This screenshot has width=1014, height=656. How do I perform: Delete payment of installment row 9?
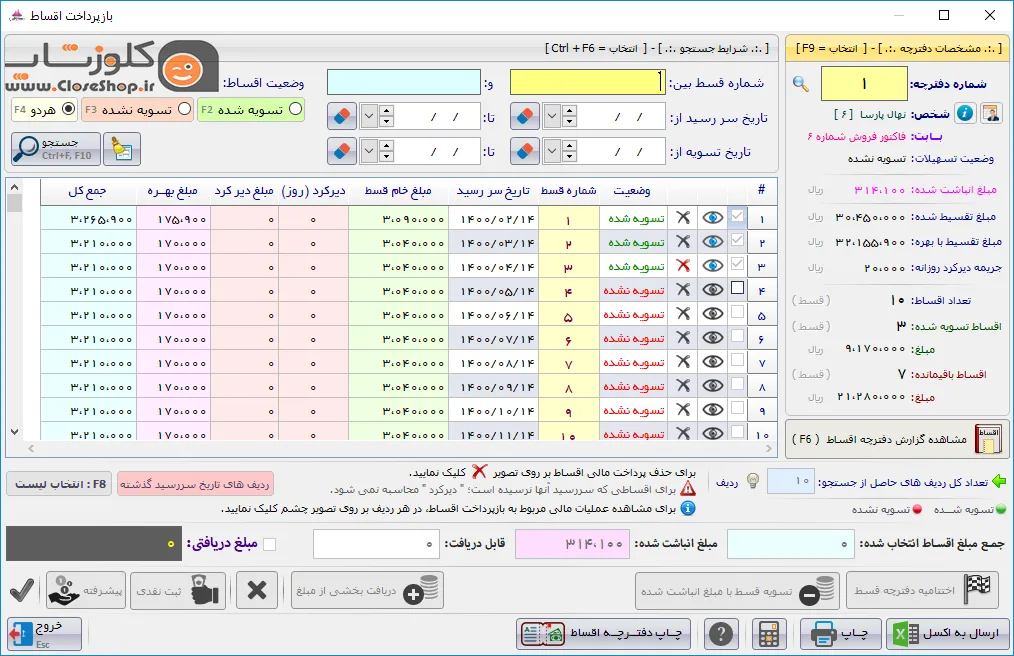point(683,410)
